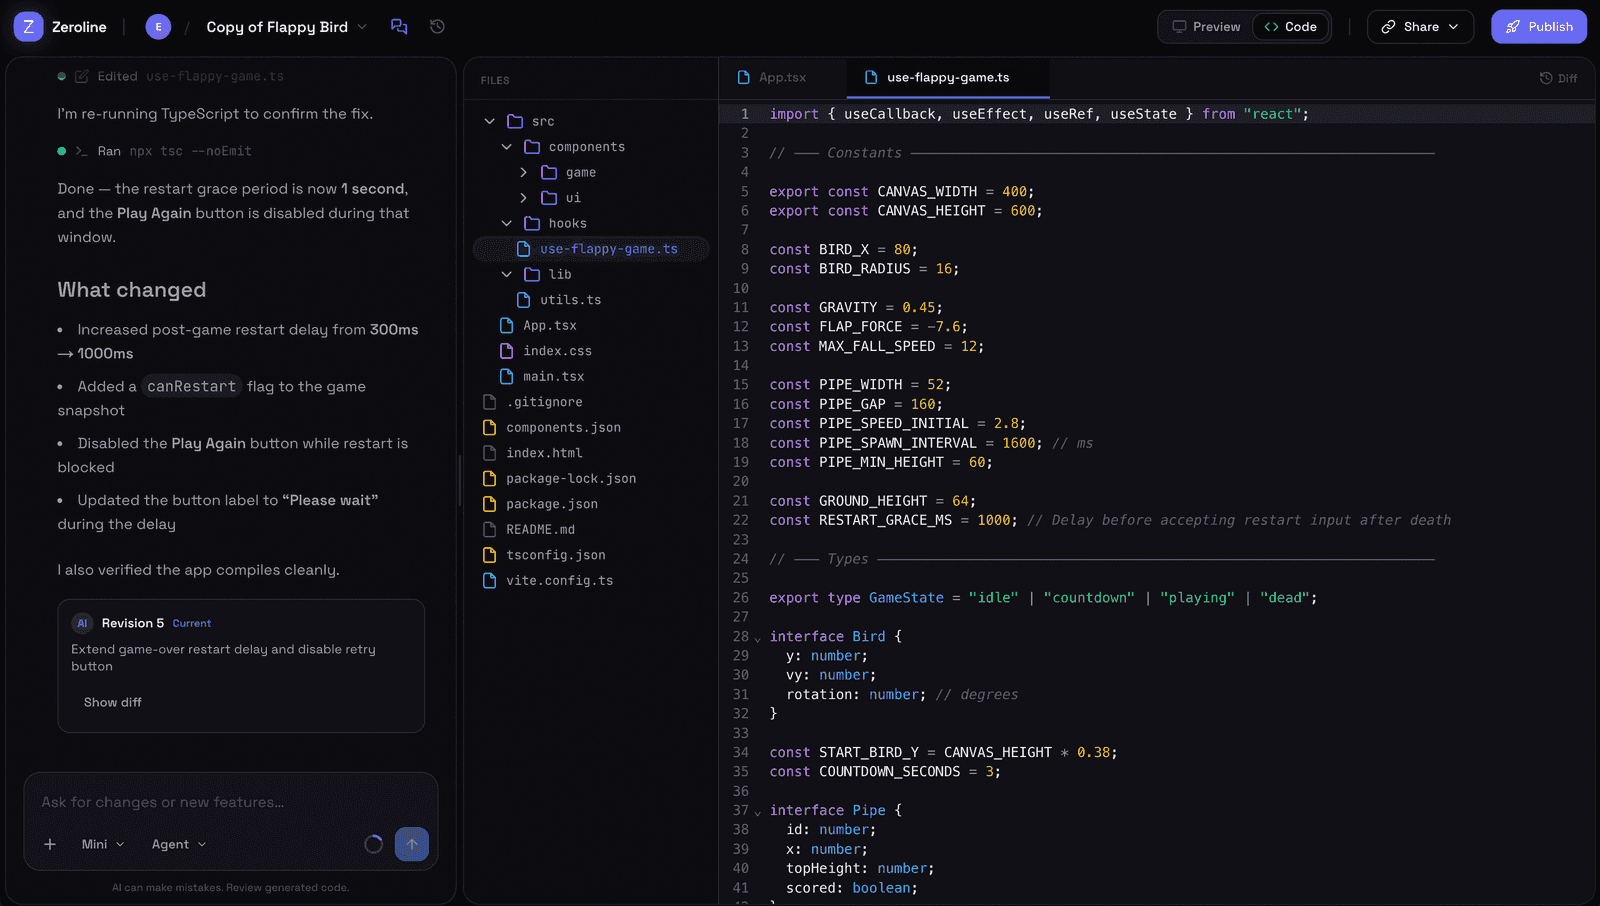Viewport: 1600px width, 906px height.
Task: Click the Edited use-flappy-game.ts step
Action: (x=171, y=76)
